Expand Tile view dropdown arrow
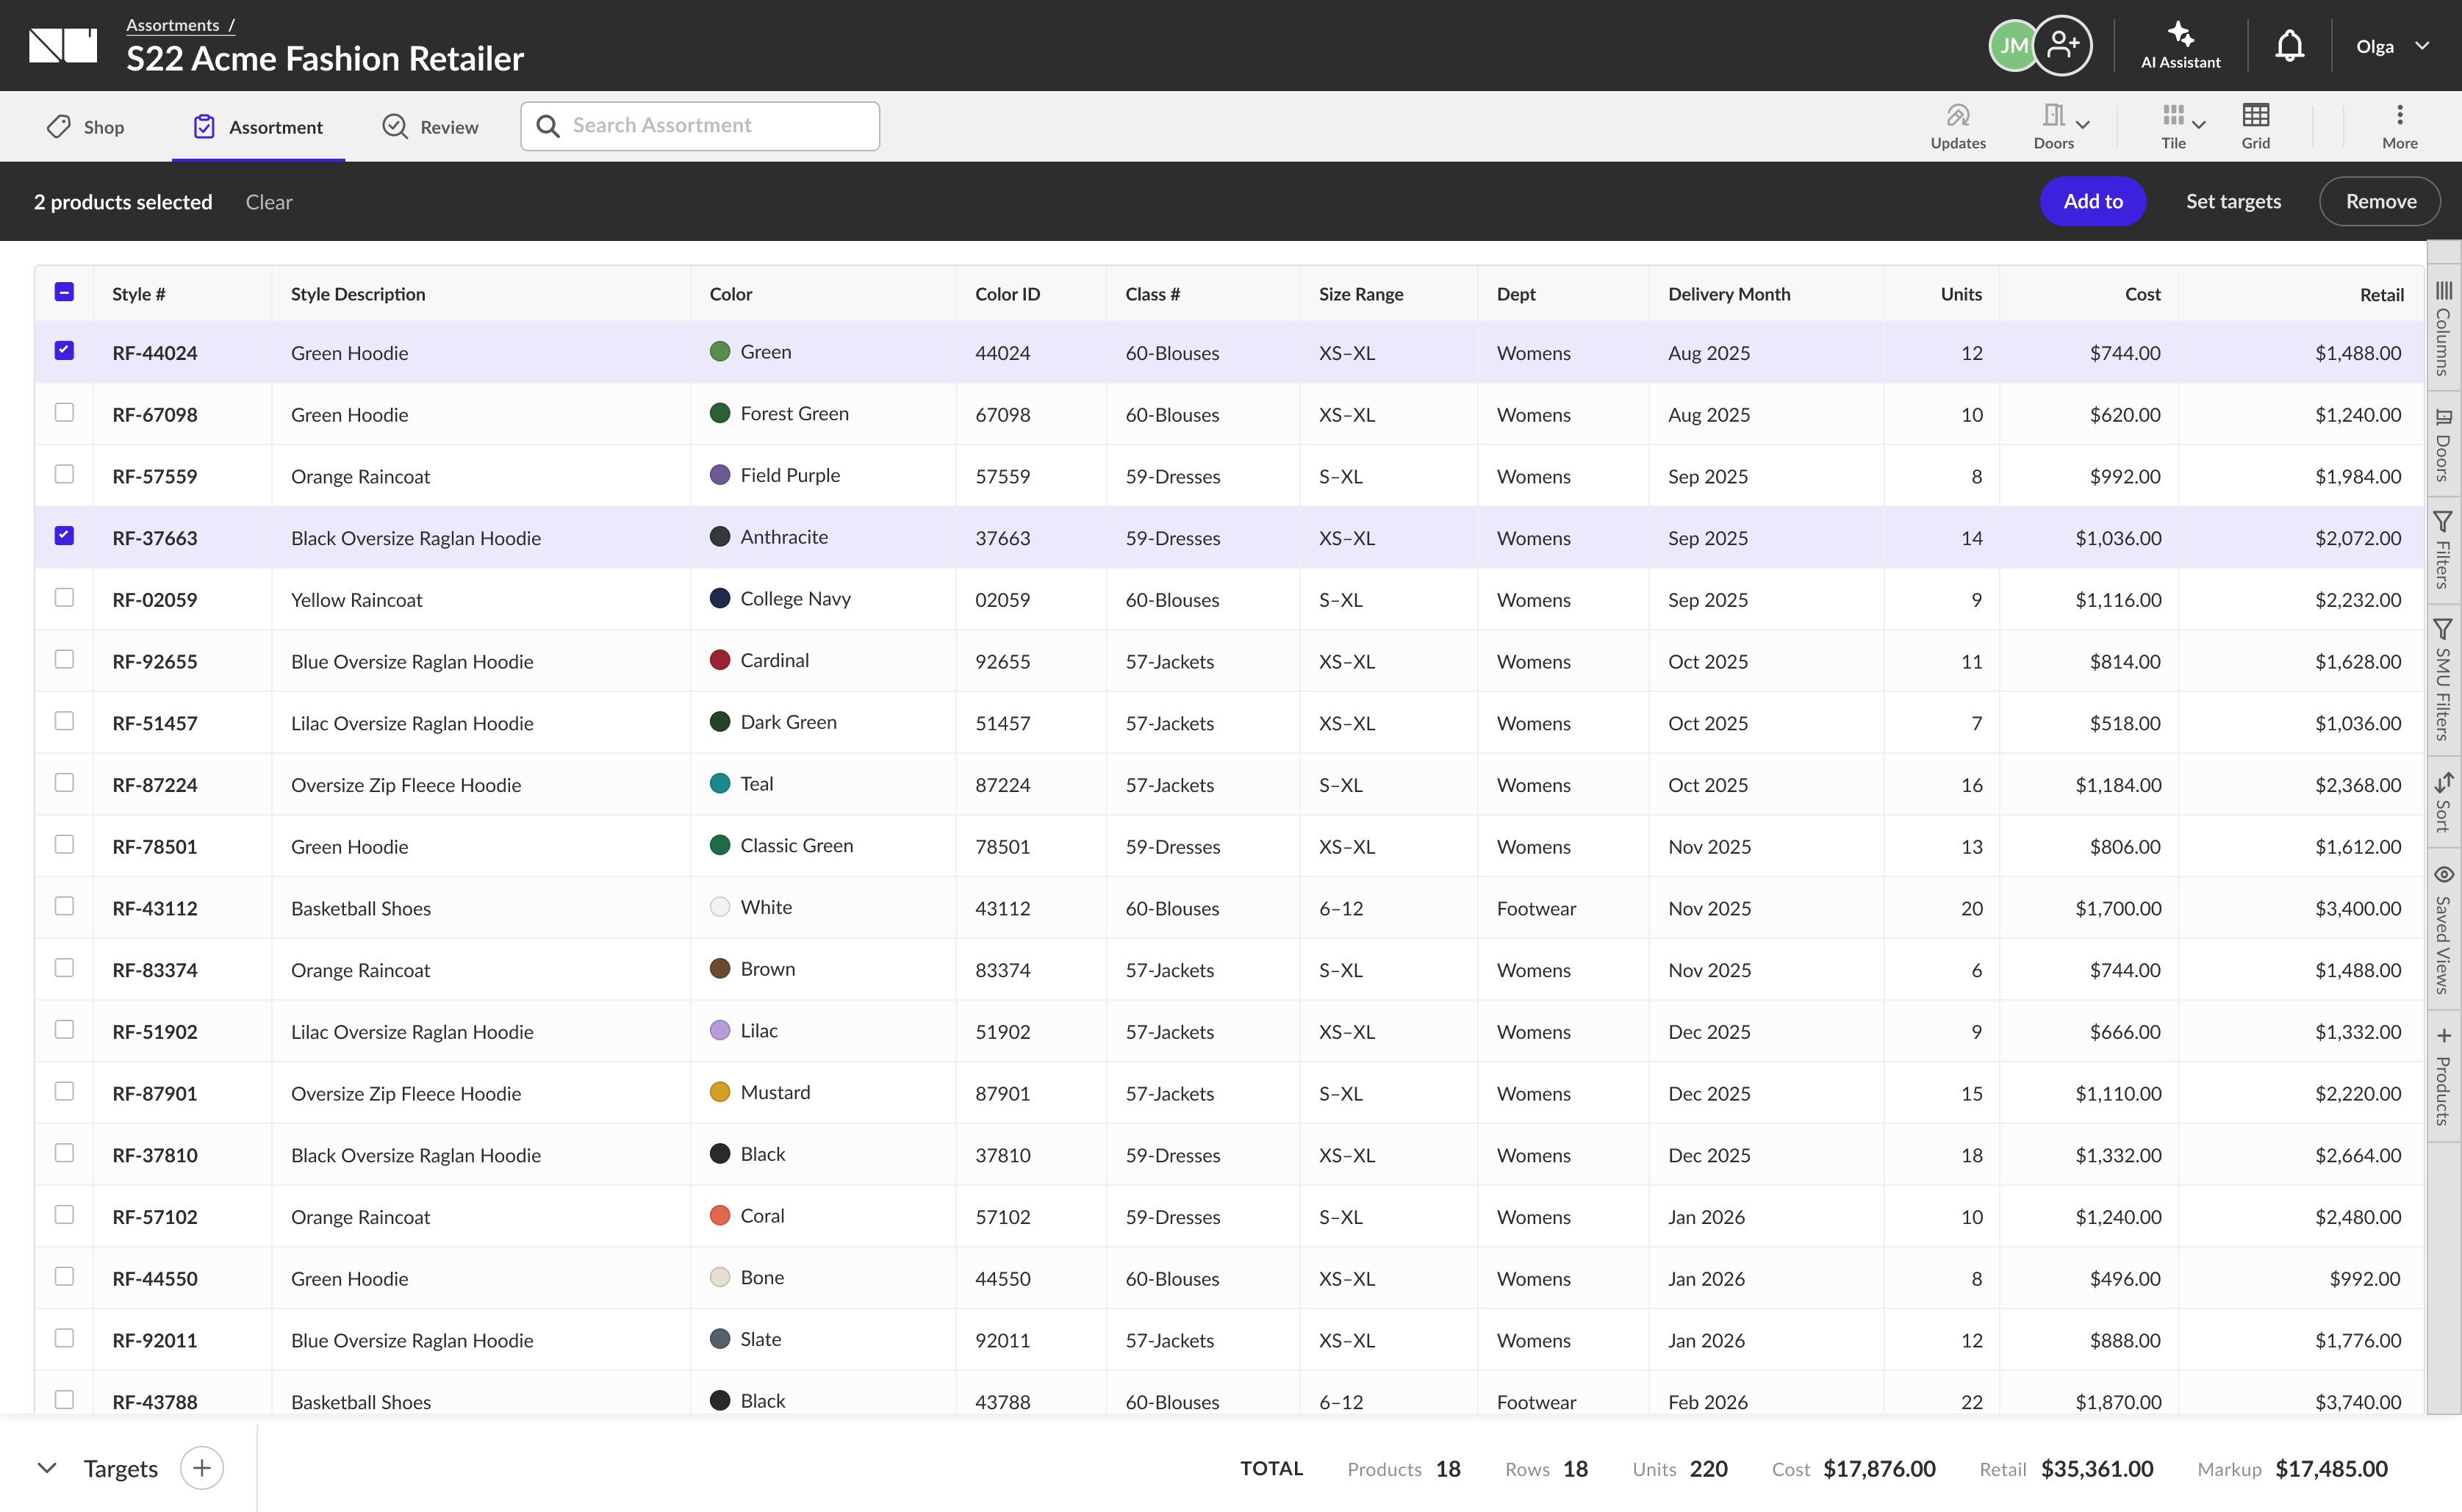Image resolution: width=2462 pixels, height=1512 pixels. pos(2199,125)
